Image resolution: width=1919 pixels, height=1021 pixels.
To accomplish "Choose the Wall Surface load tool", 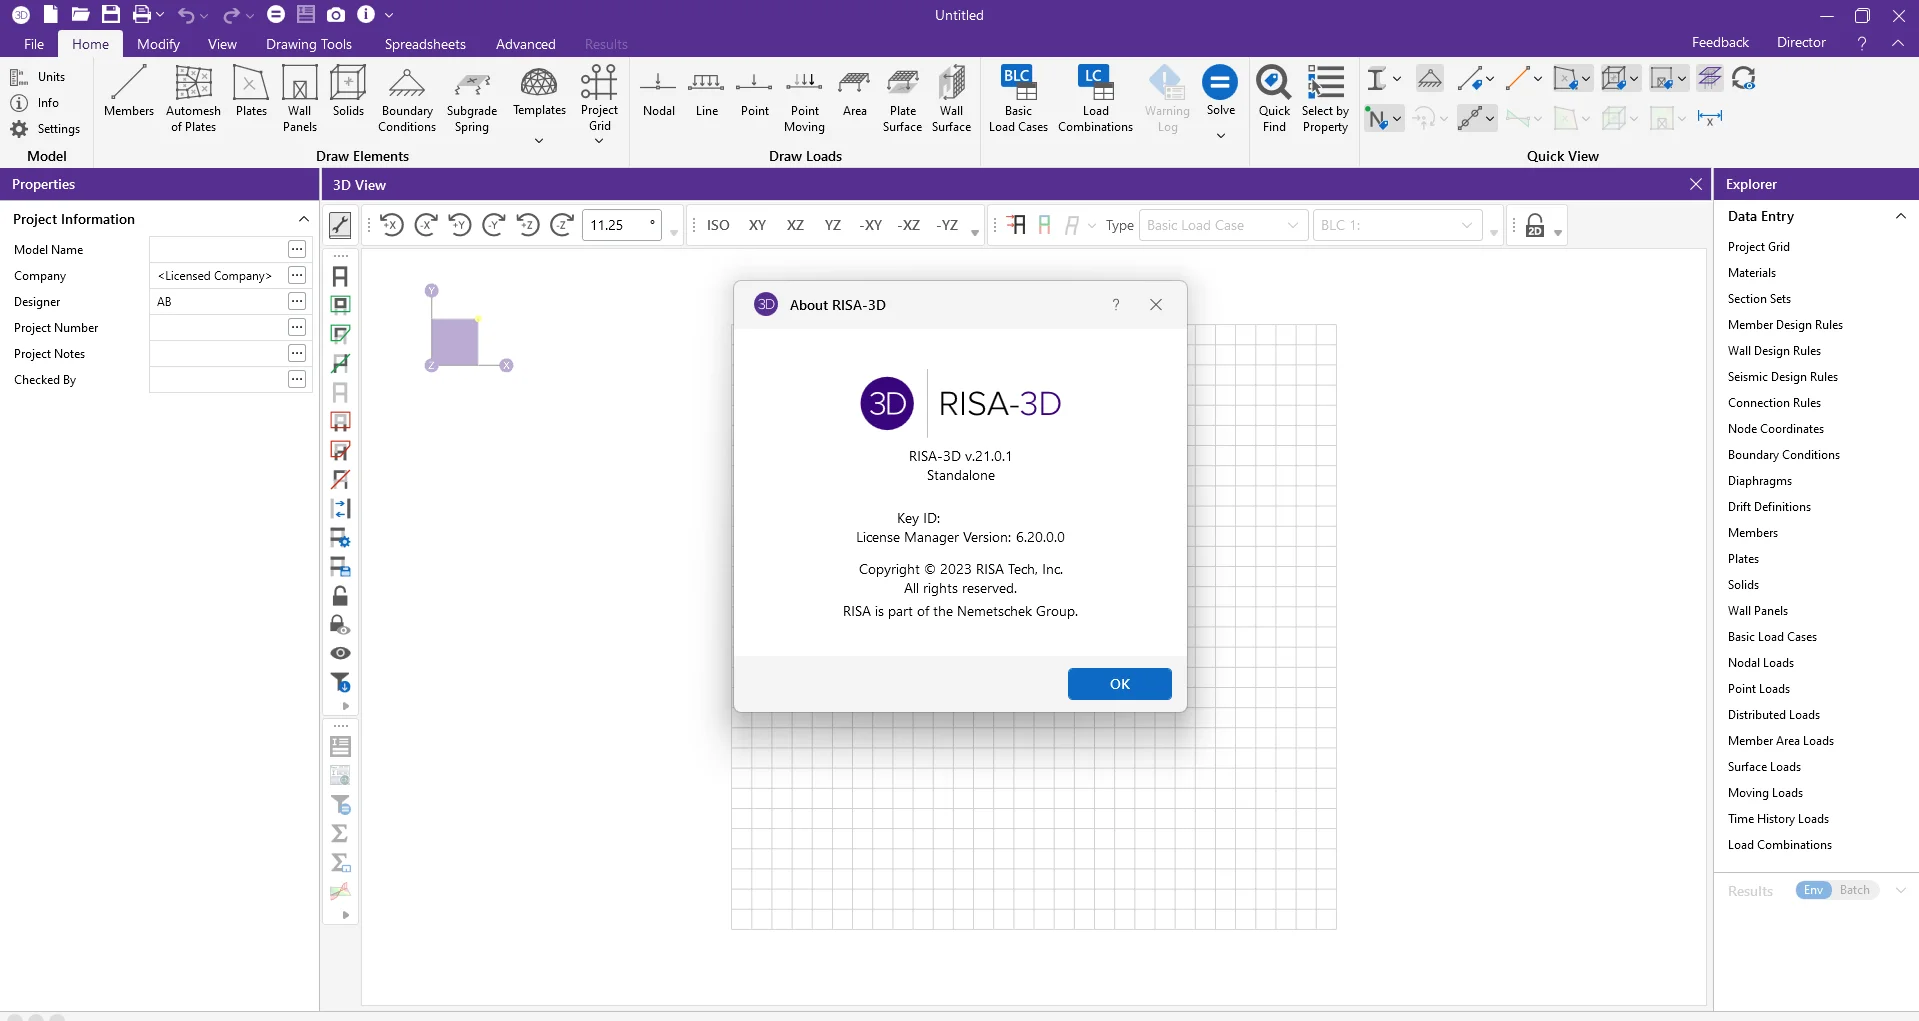I will coord(951,99).
